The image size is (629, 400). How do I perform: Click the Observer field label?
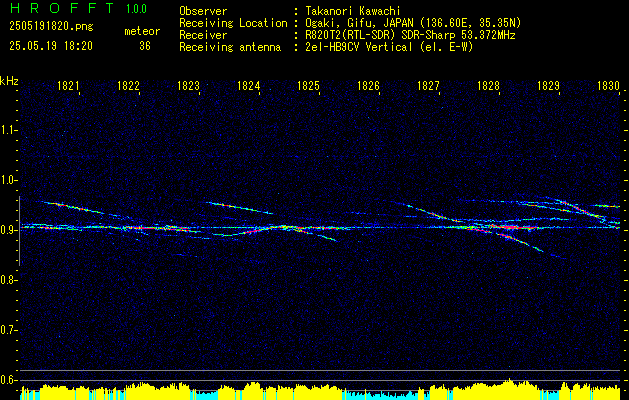point(203,11)
